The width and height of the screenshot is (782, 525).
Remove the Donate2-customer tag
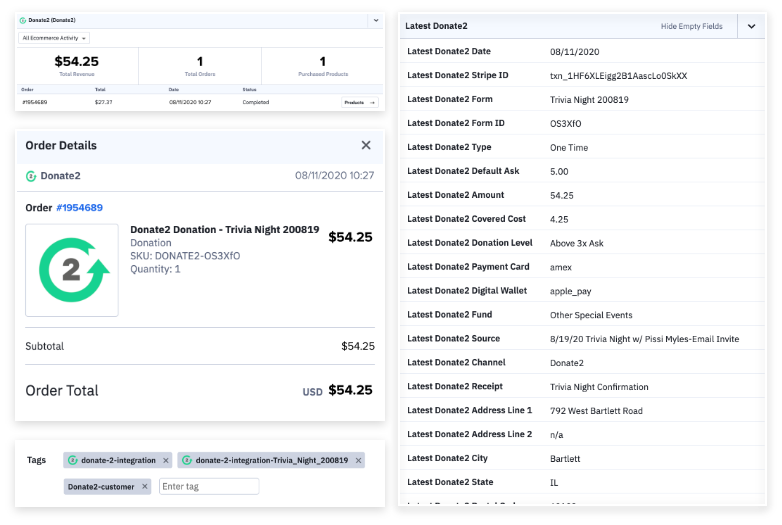(x=145, y=486)
